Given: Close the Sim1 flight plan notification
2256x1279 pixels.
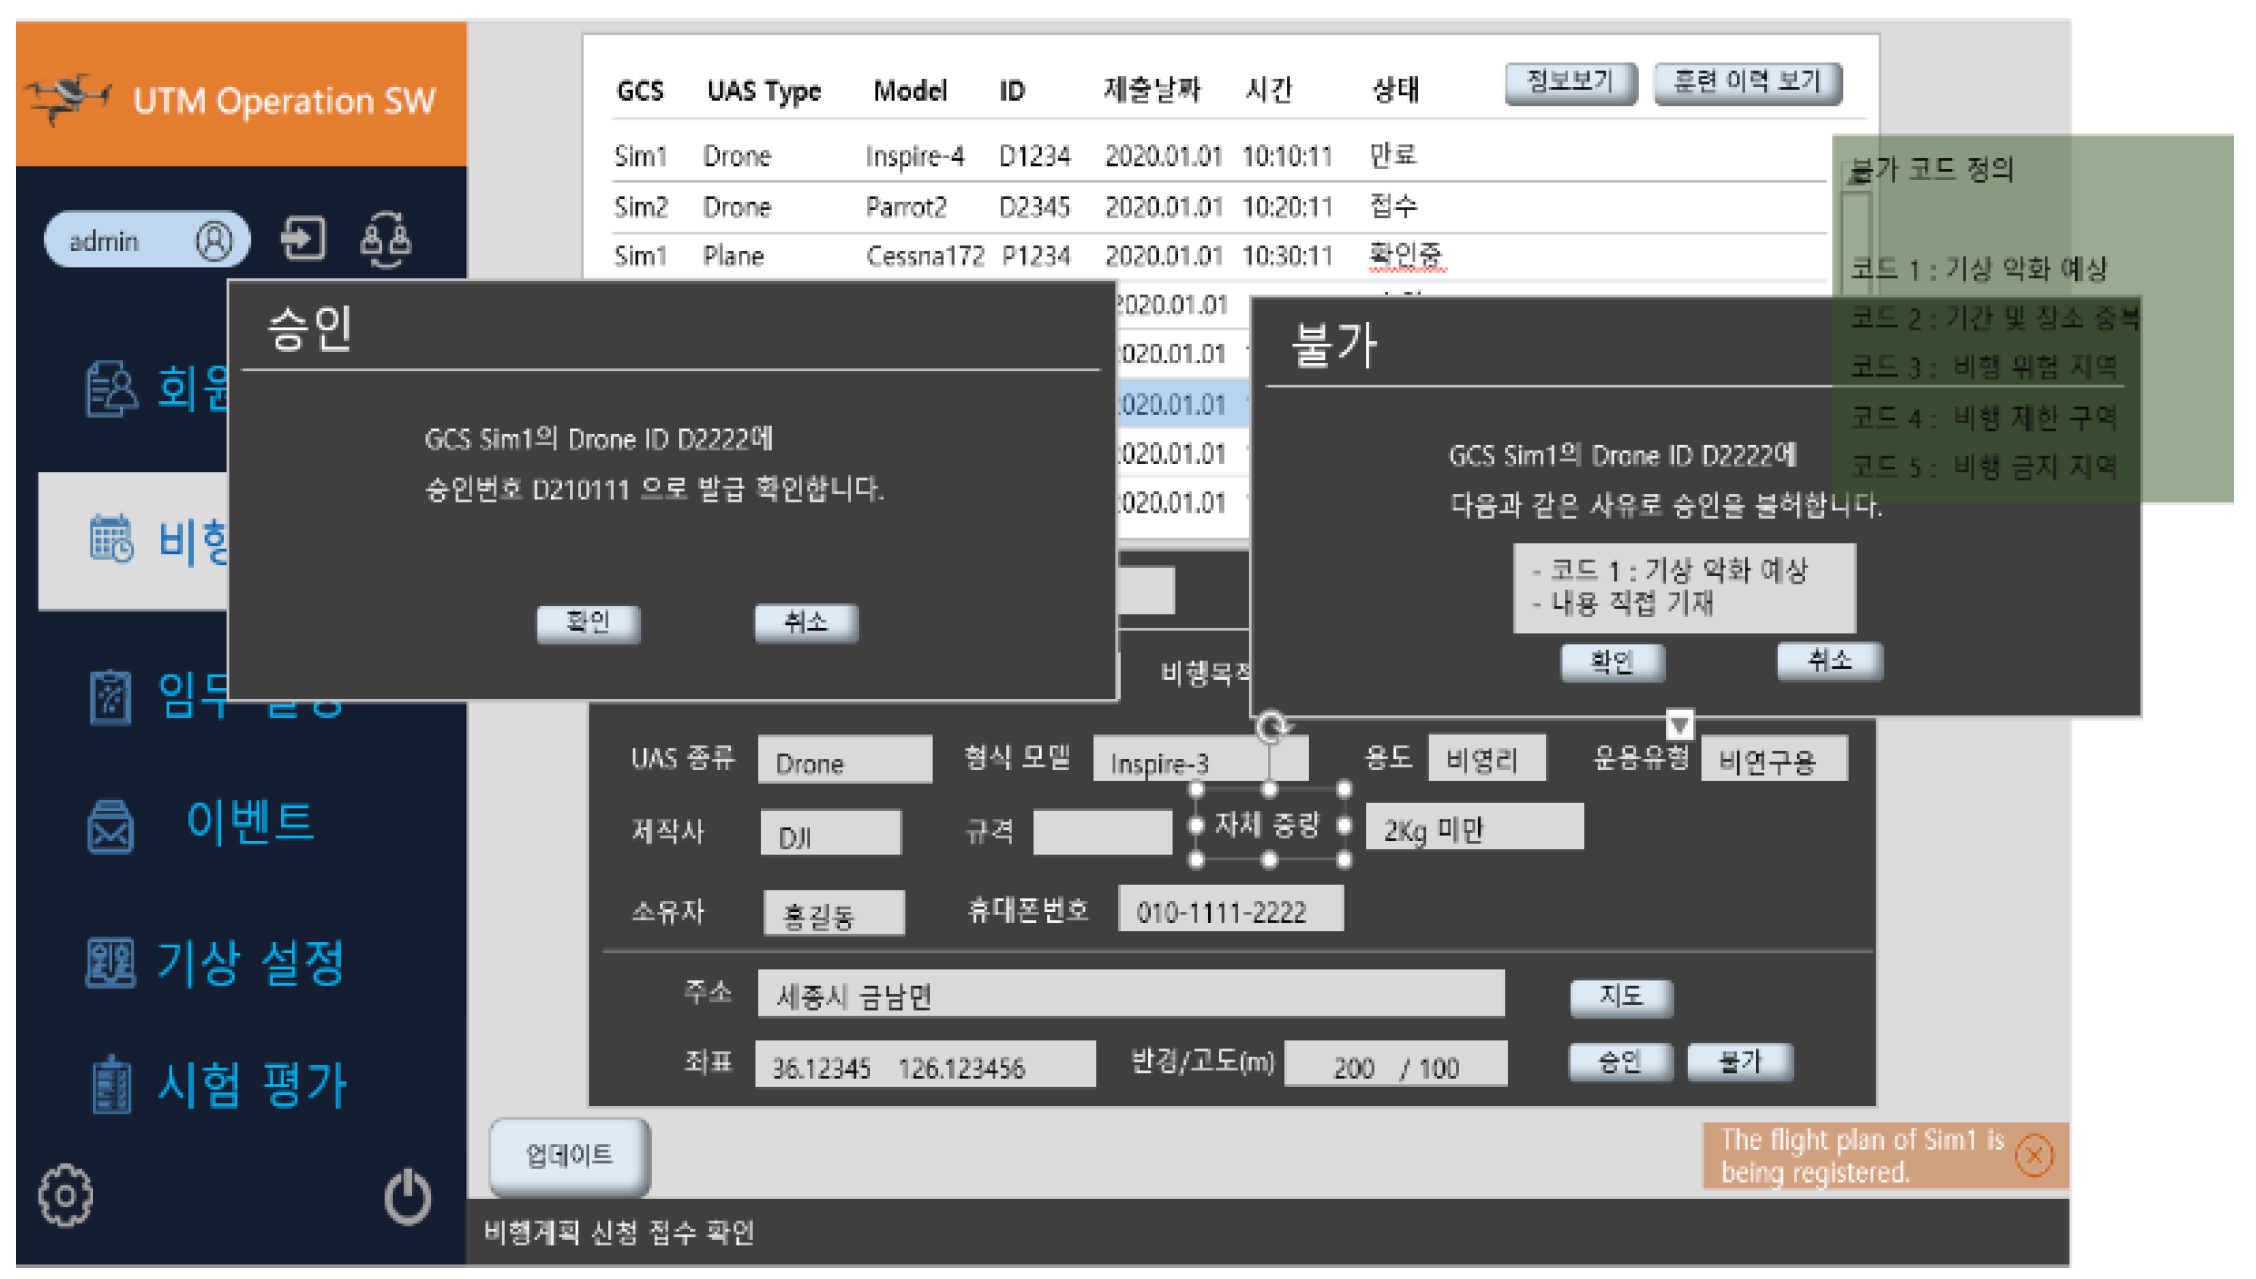Looking at the screenshot, I should 2034,1156.
